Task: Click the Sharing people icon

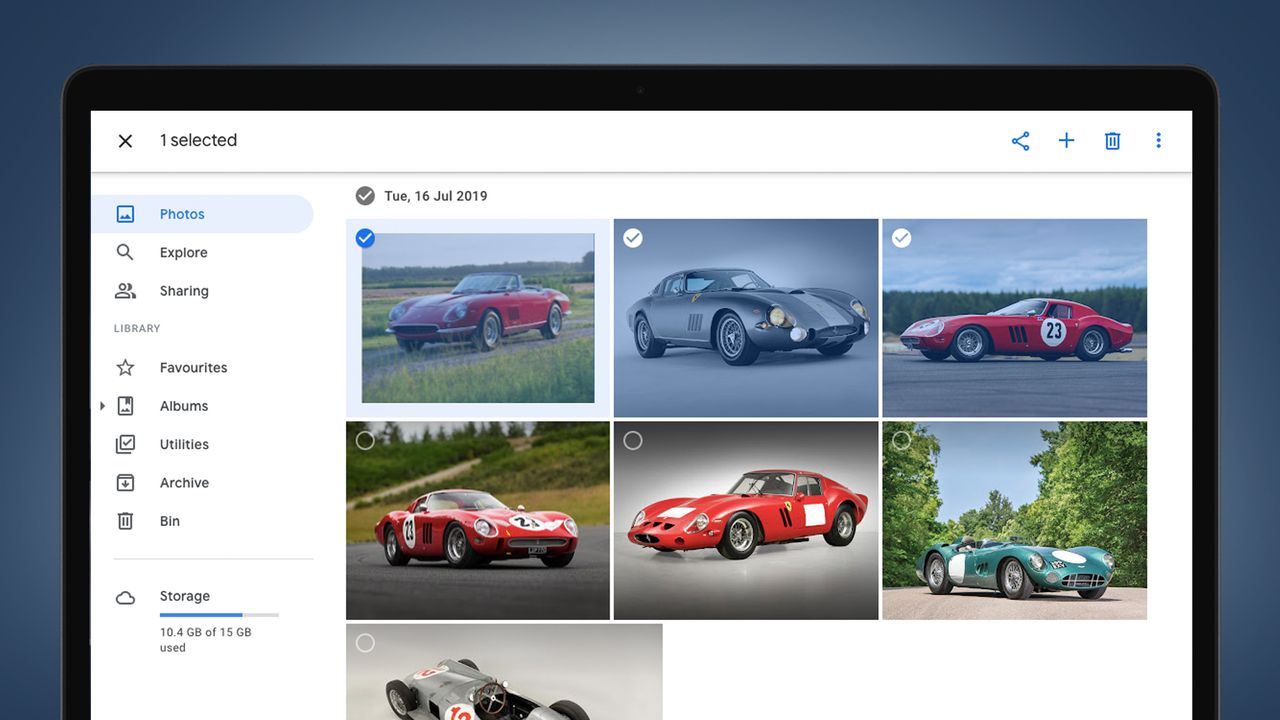Action: [125, 291]
